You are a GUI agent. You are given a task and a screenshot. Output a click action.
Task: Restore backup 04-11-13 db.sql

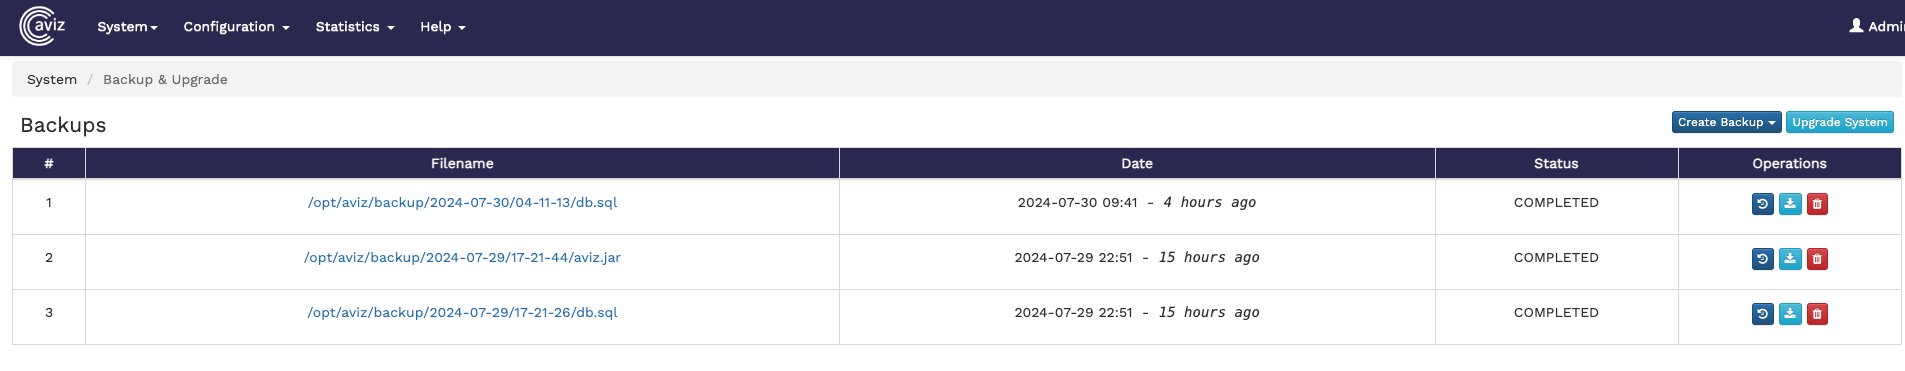click(1762, 204)
